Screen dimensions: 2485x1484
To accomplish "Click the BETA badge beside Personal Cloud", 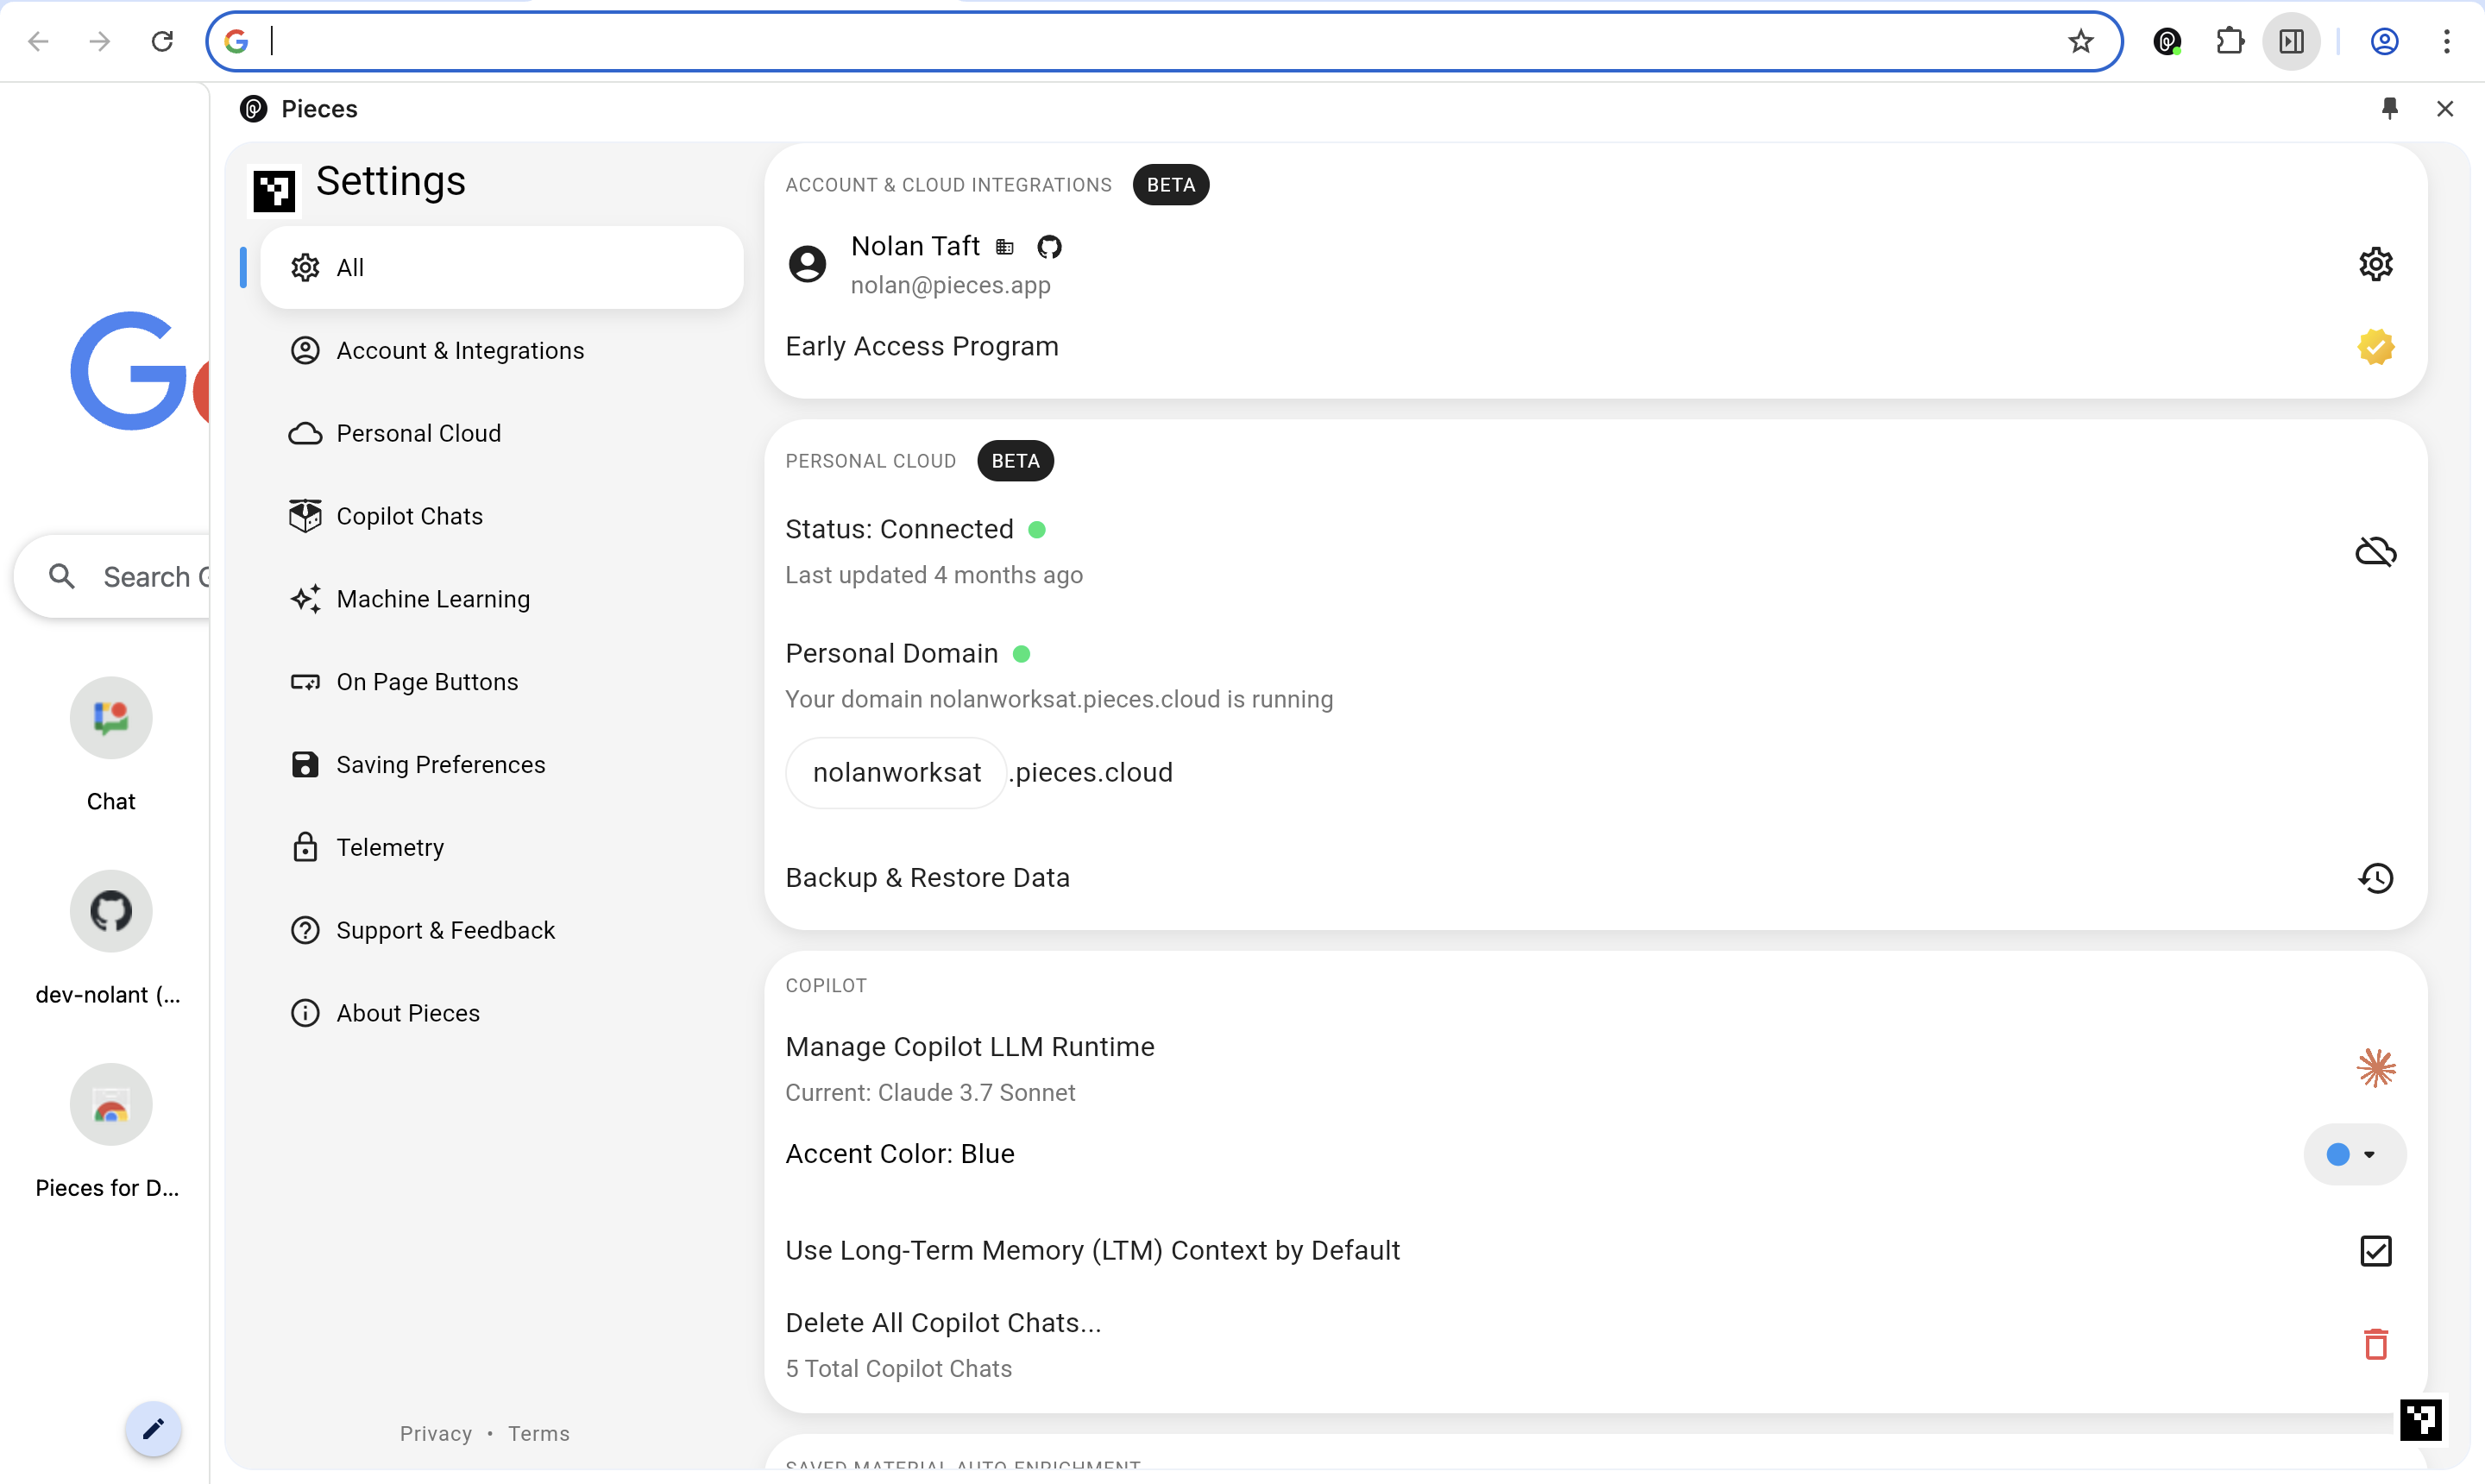I will pyautogui.click(x=1015, y=460).
